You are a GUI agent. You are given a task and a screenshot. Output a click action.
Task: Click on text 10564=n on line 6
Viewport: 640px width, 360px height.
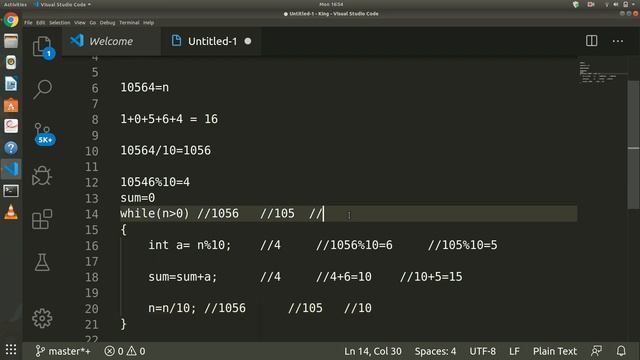(144, 87)
